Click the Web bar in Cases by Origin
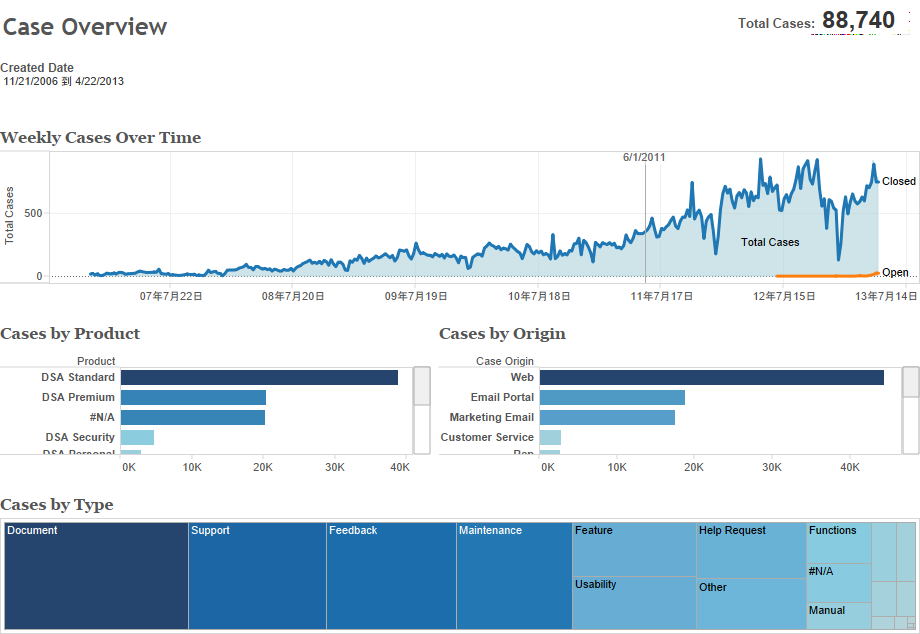Image resolution: width=920 pixels, height=634 pixels. click(711, 377)
